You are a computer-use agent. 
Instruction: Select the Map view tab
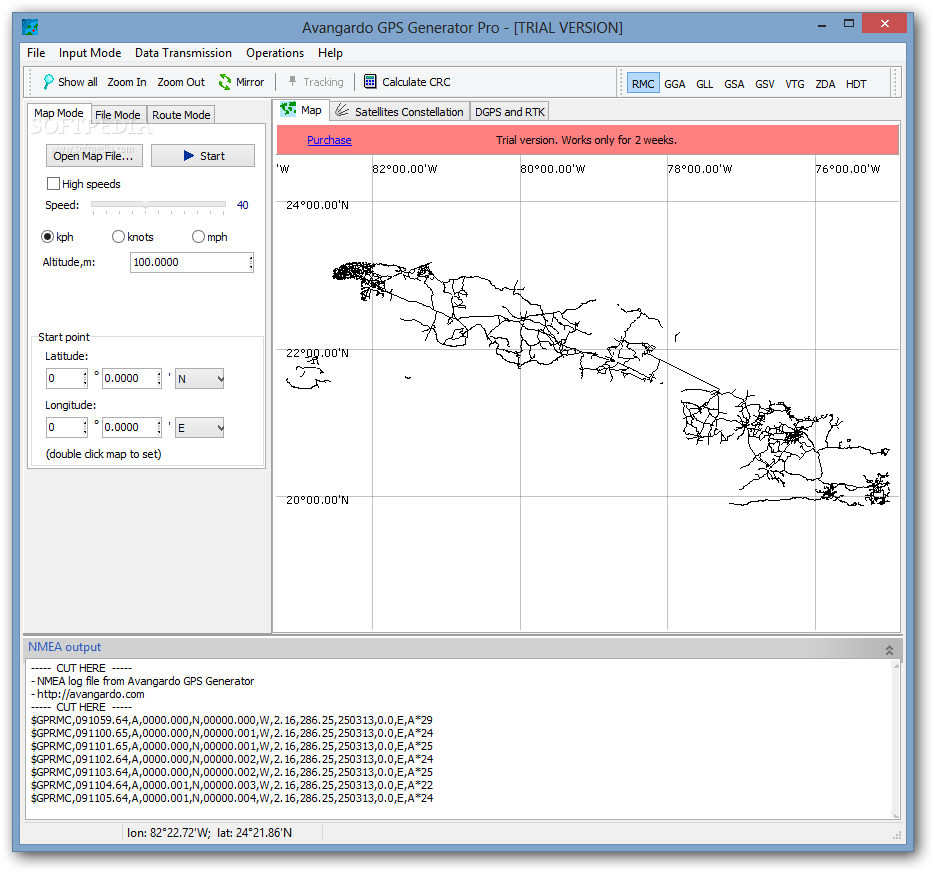pyautogui.click(x=301, y=110)
